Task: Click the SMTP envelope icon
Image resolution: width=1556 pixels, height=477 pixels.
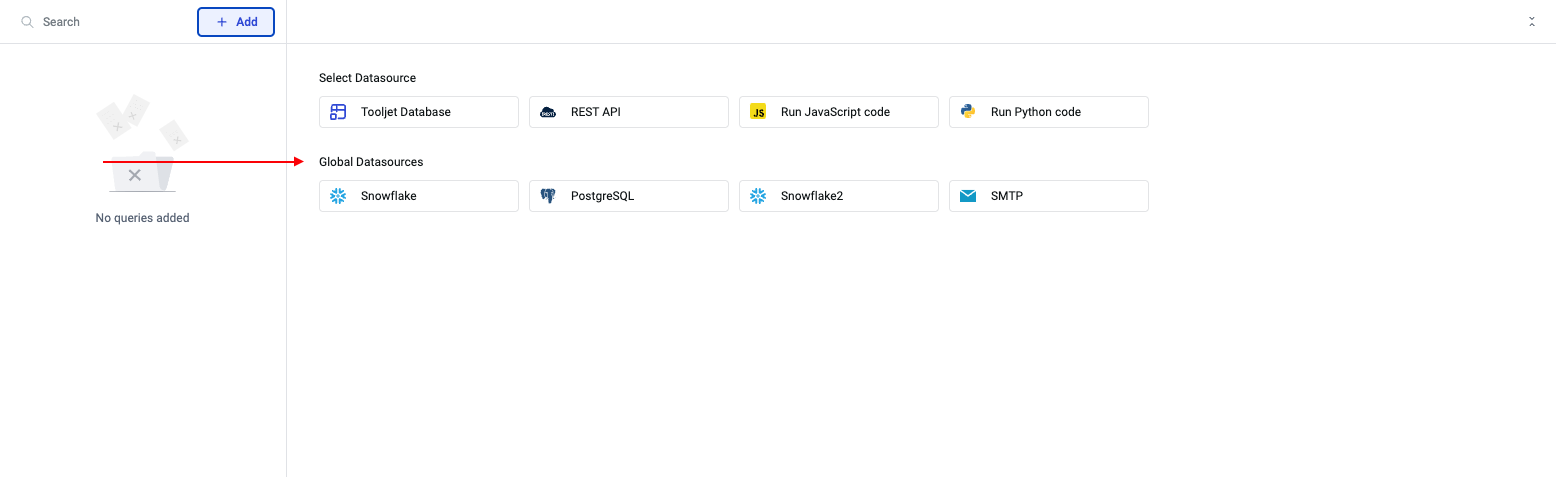Action: click(x=968, y=196)
